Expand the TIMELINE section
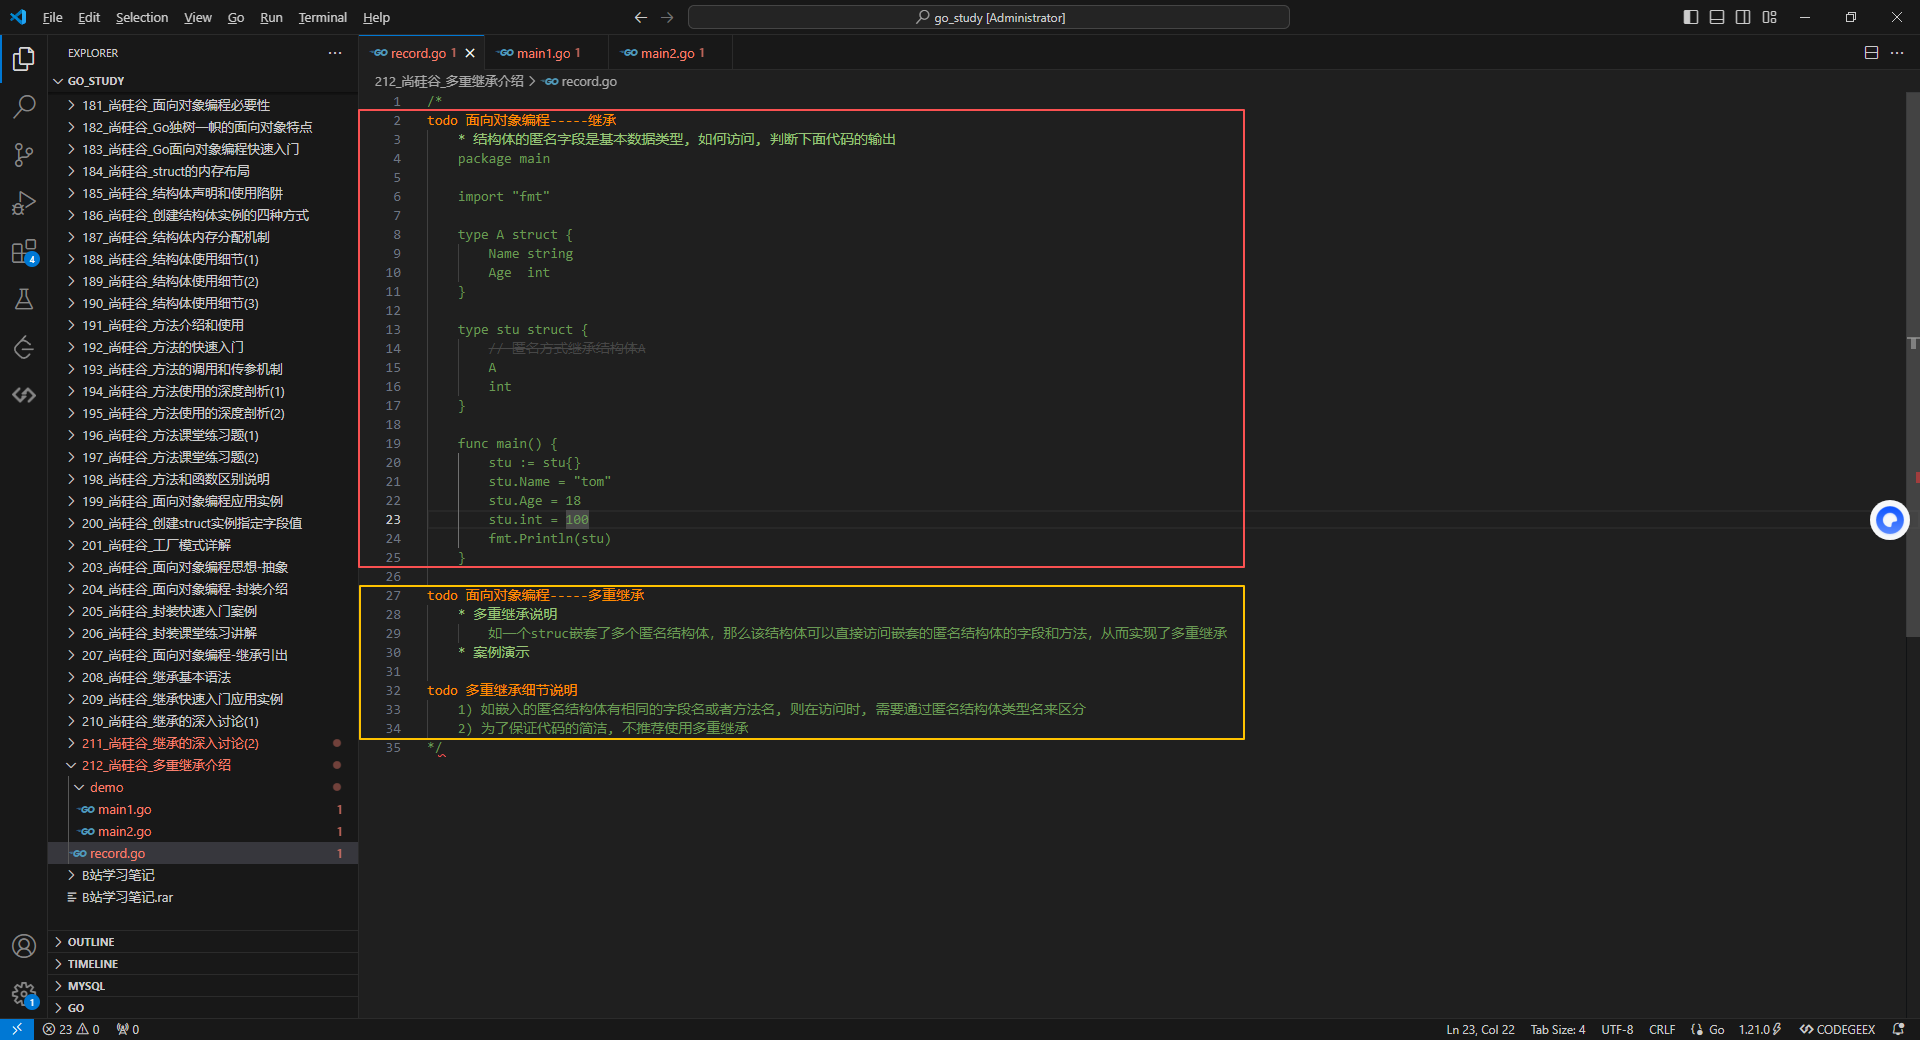1920x1040 pixels. click(x=203, y=964)
